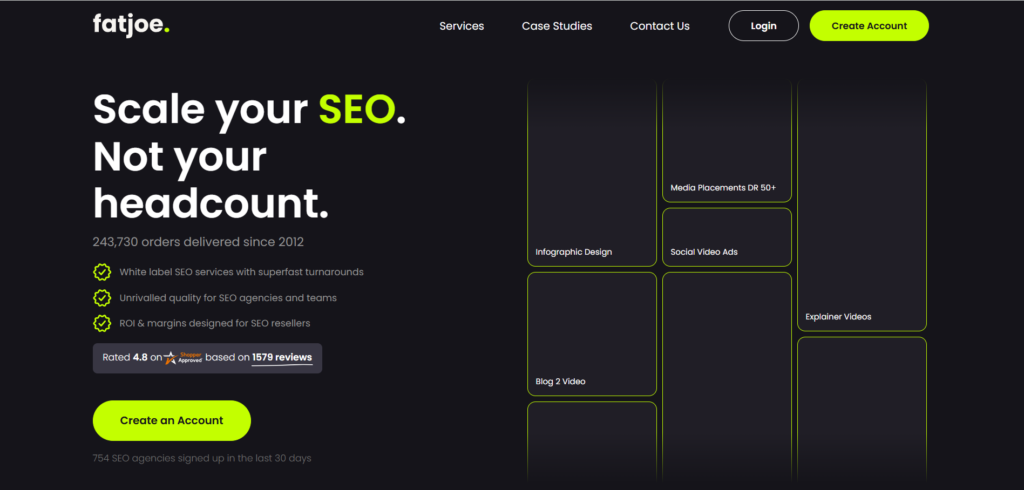Click the "Rated 4.8 on" text

[132, 358]
